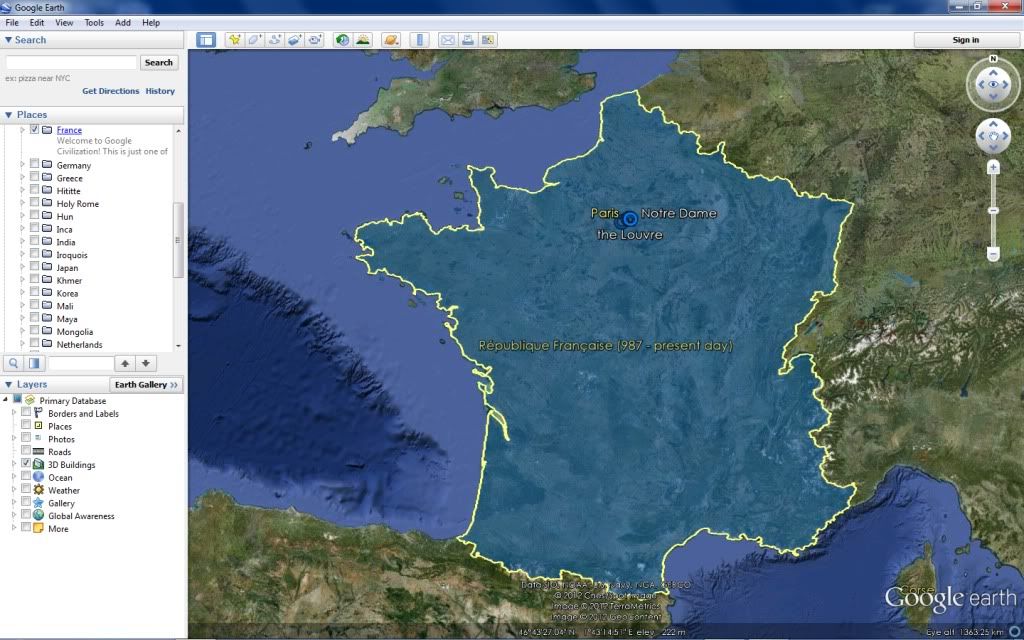Click the panel view icon beside the Places magnifier

click(34, 363)
